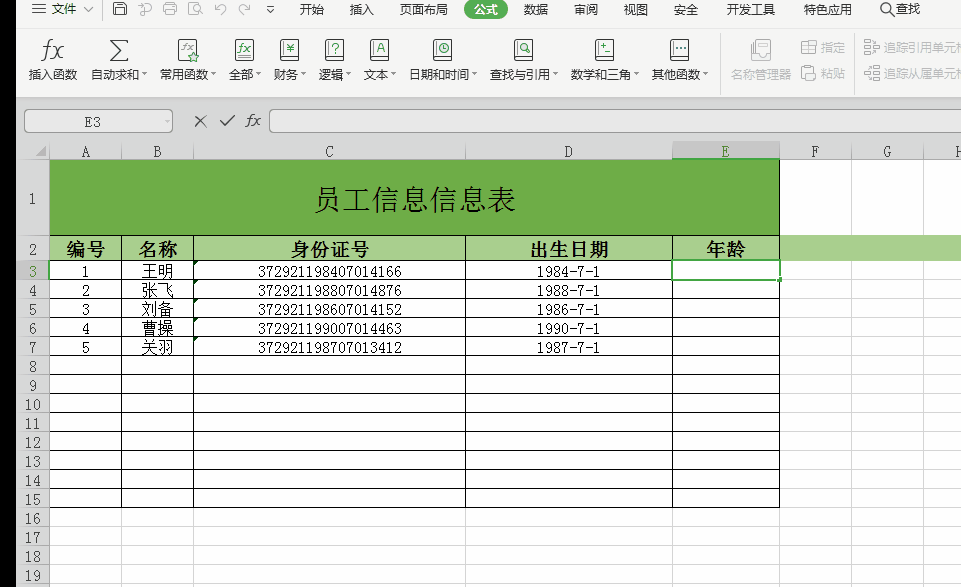This screenshot has width=961, height=587.
Task: Click the Redo arrow icon
Action: point(245,9)
